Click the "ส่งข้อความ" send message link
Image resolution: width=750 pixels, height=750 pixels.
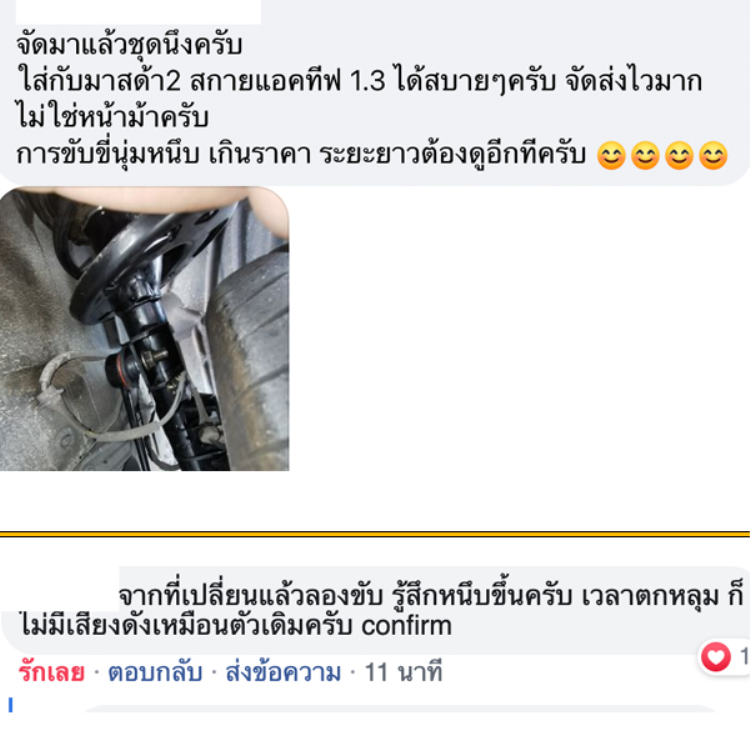pyautogui.click(x=283, y=672)
